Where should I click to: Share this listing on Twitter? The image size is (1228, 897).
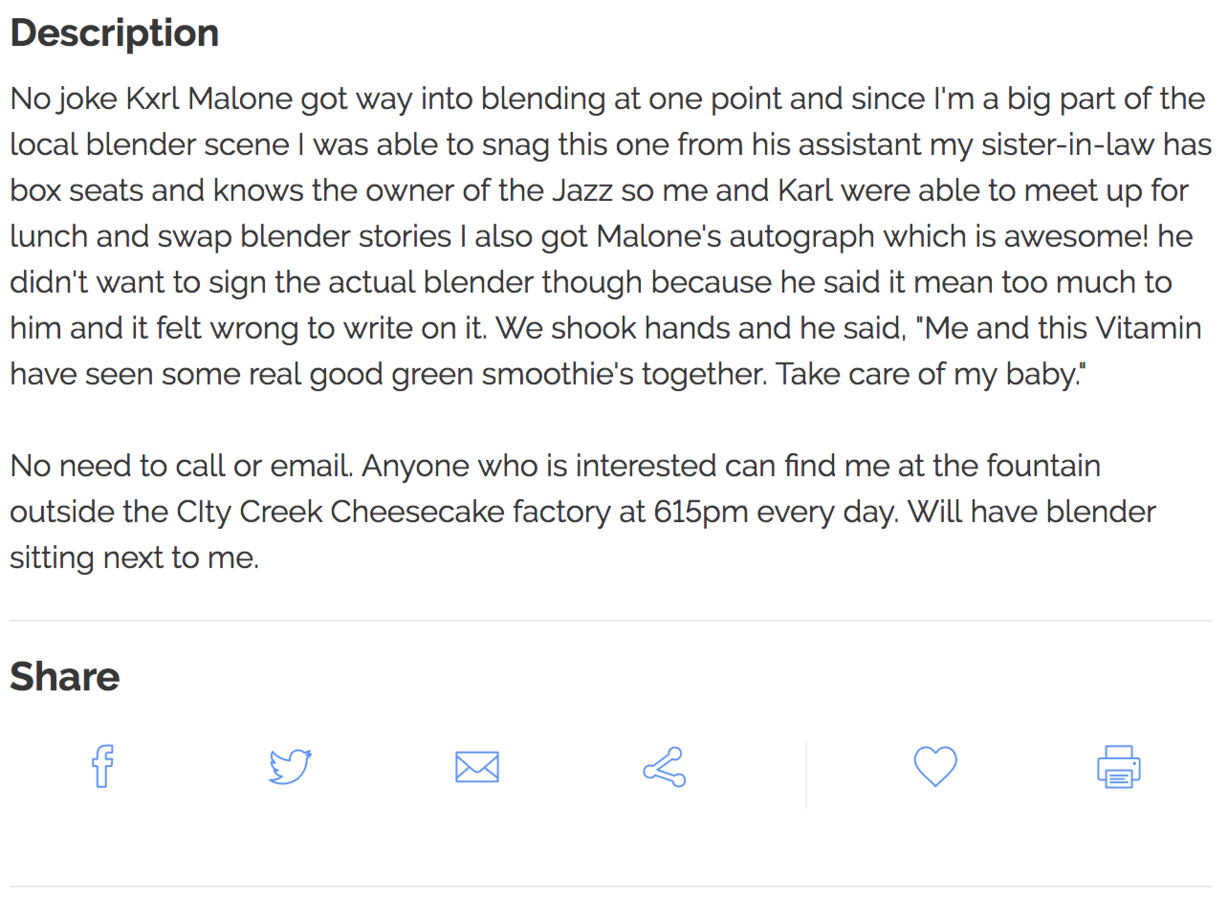290,767
